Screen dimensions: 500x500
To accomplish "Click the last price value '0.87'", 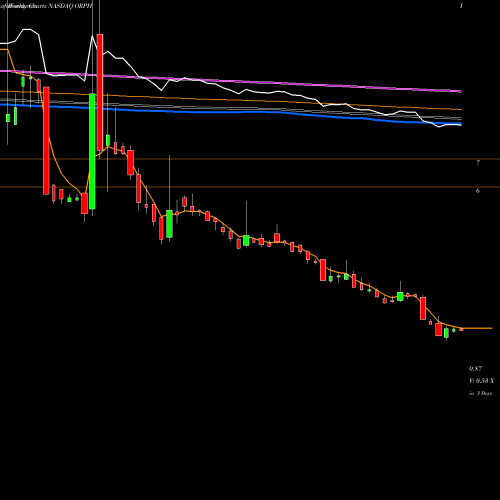I will click(x=475, y=369).
